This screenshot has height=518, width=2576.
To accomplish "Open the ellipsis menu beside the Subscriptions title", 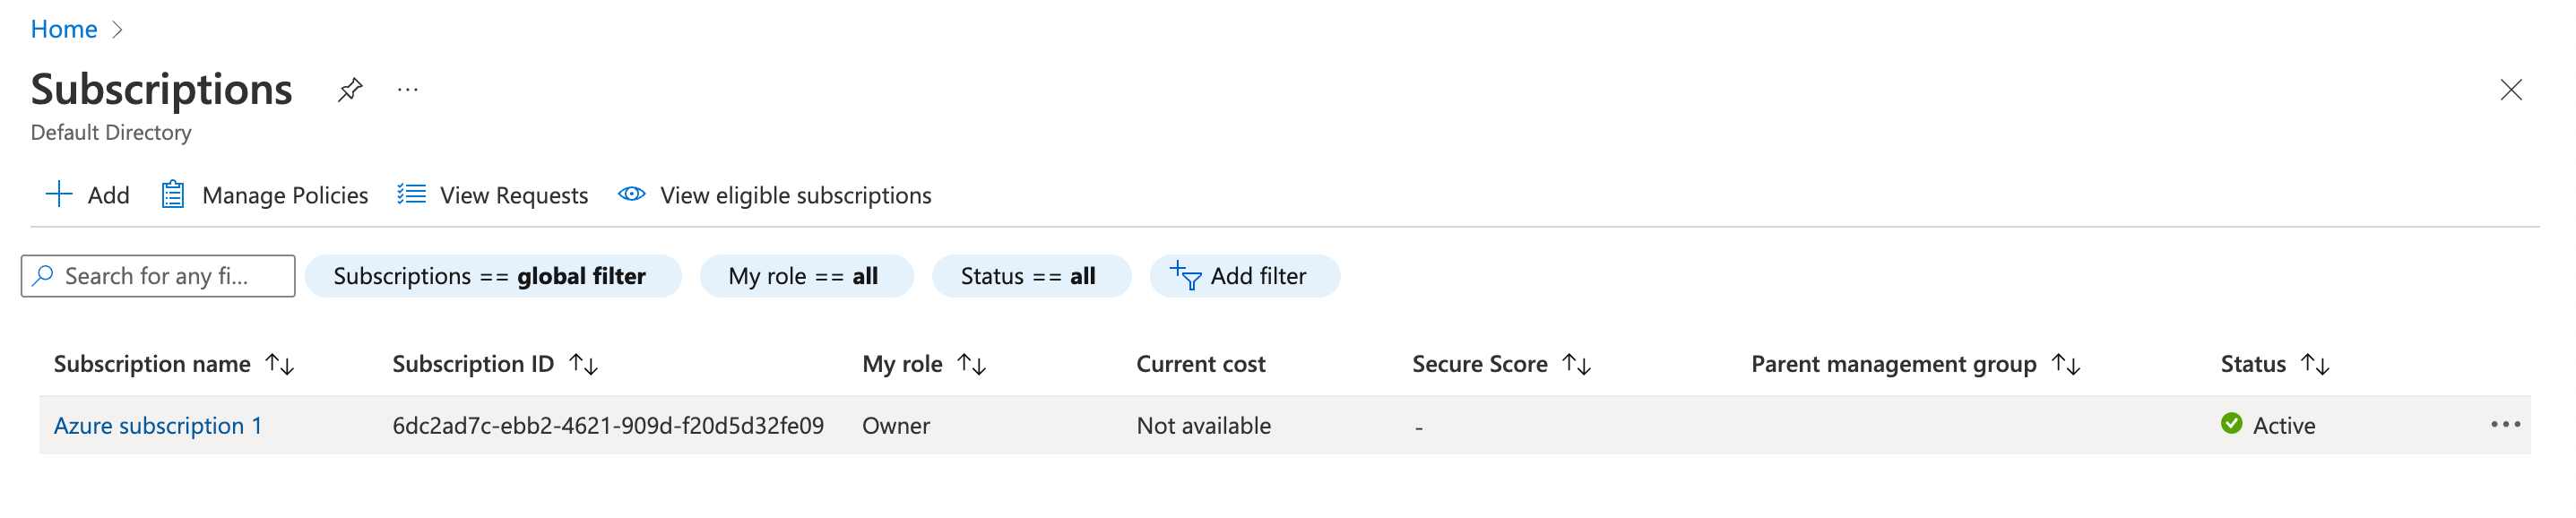I will coord(407,90).
